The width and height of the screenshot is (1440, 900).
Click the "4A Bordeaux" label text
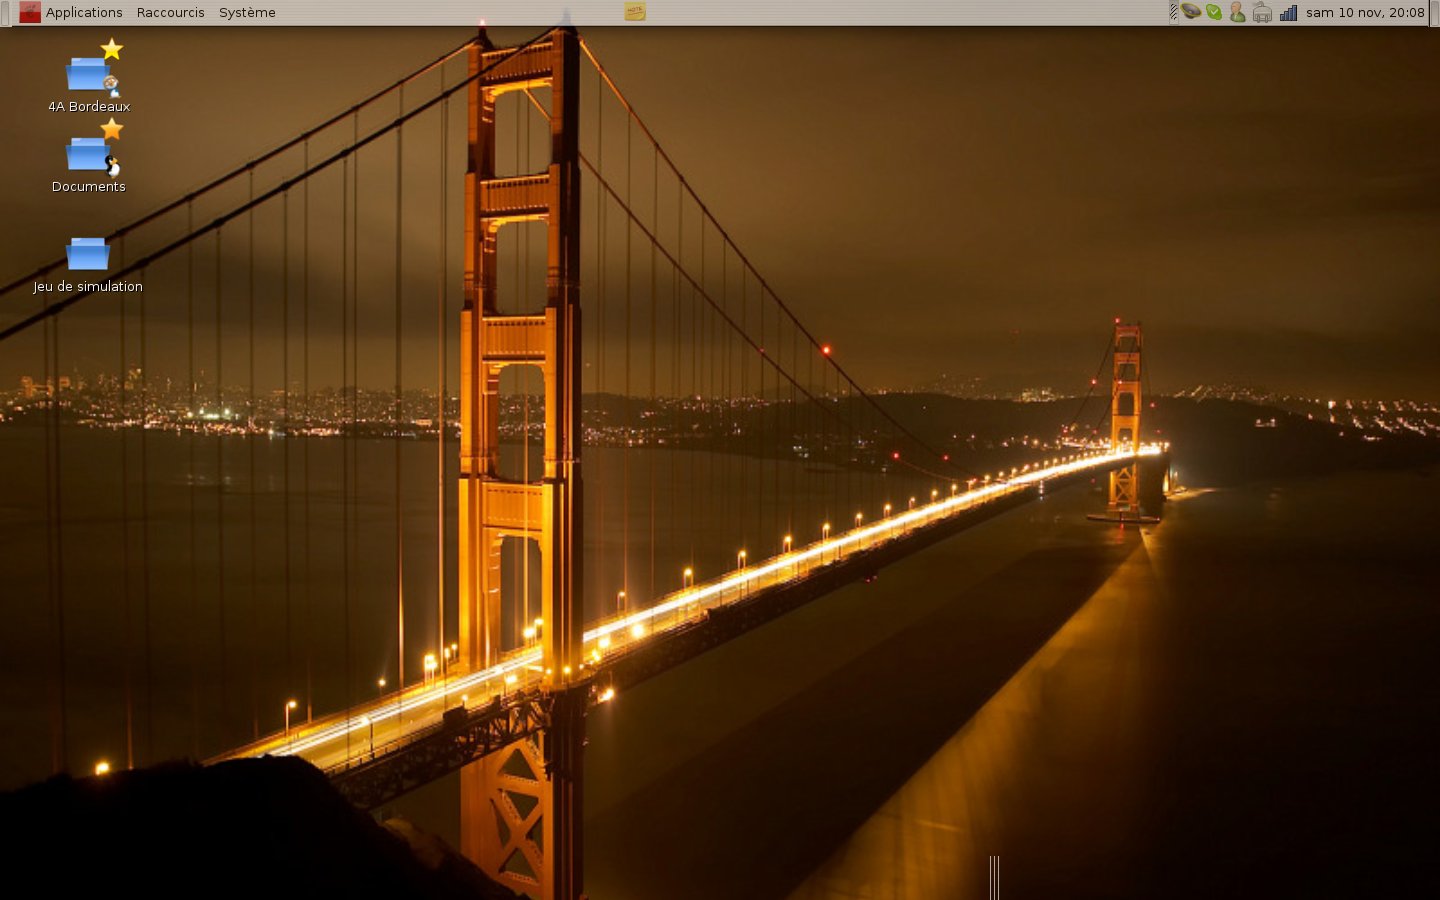[x=89, y=107]
